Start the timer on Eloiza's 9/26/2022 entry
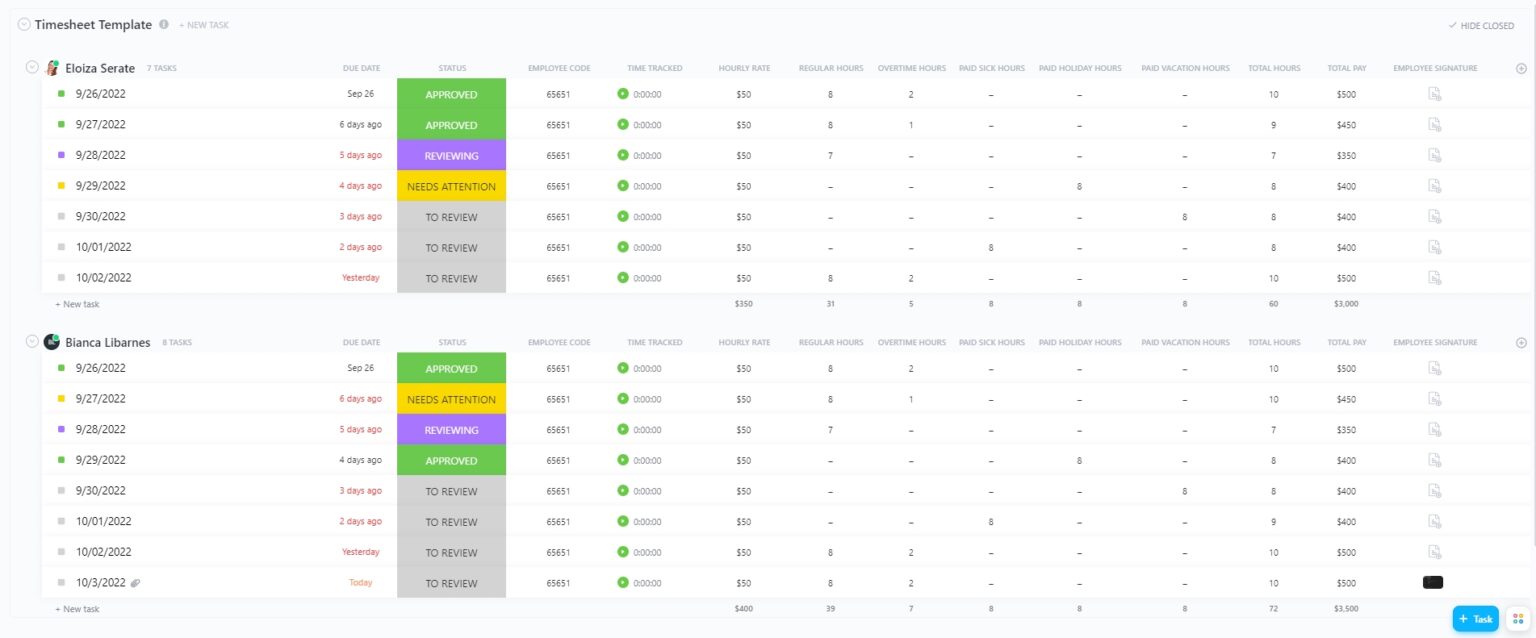 pos(624,94)
